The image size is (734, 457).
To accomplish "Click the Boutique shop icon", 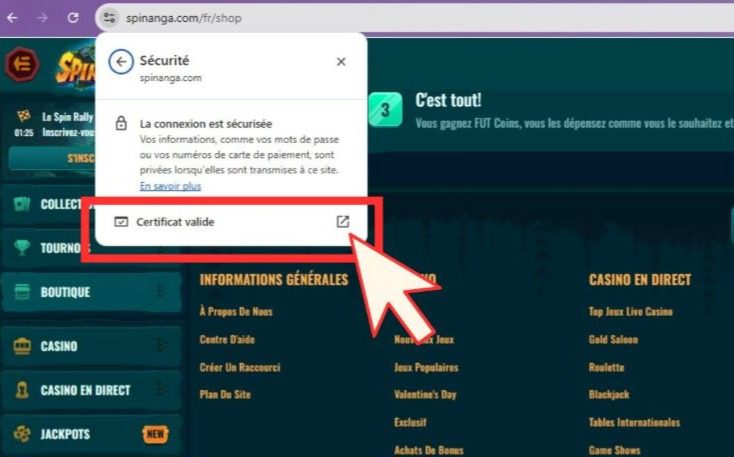I will point(22,292).
